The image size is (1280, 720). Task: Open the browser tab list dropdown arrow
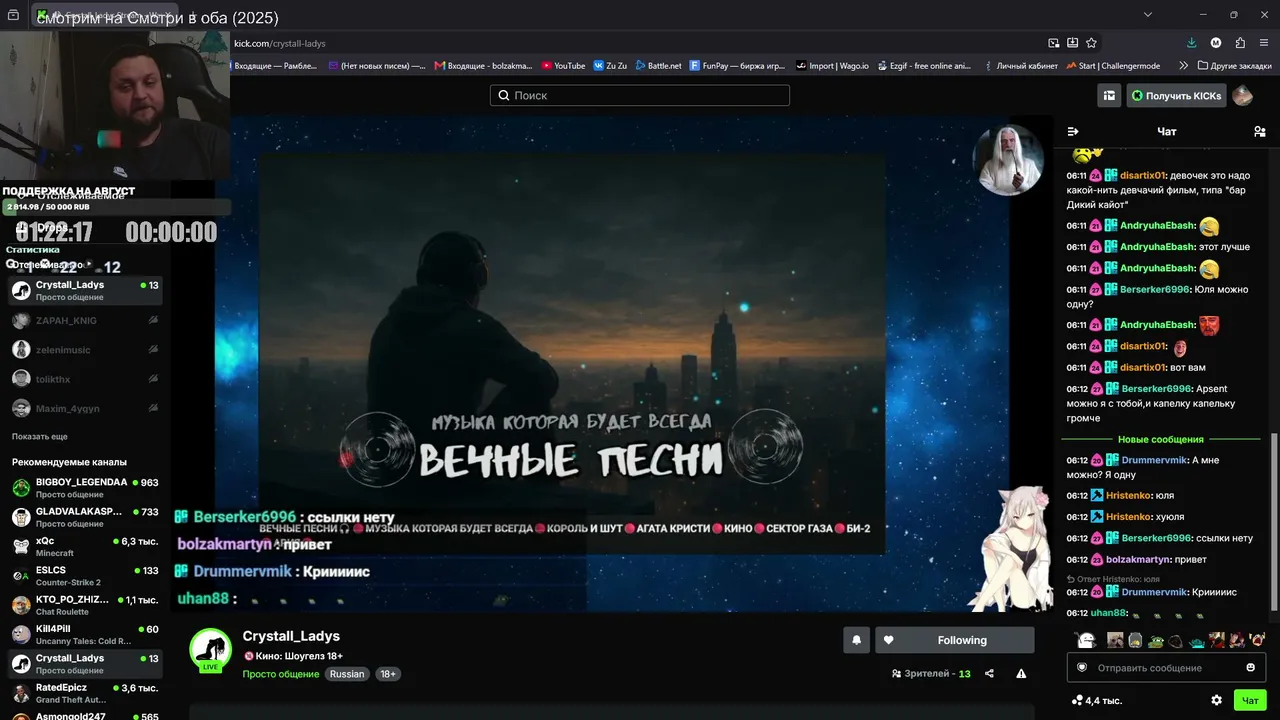[1148, 14]
